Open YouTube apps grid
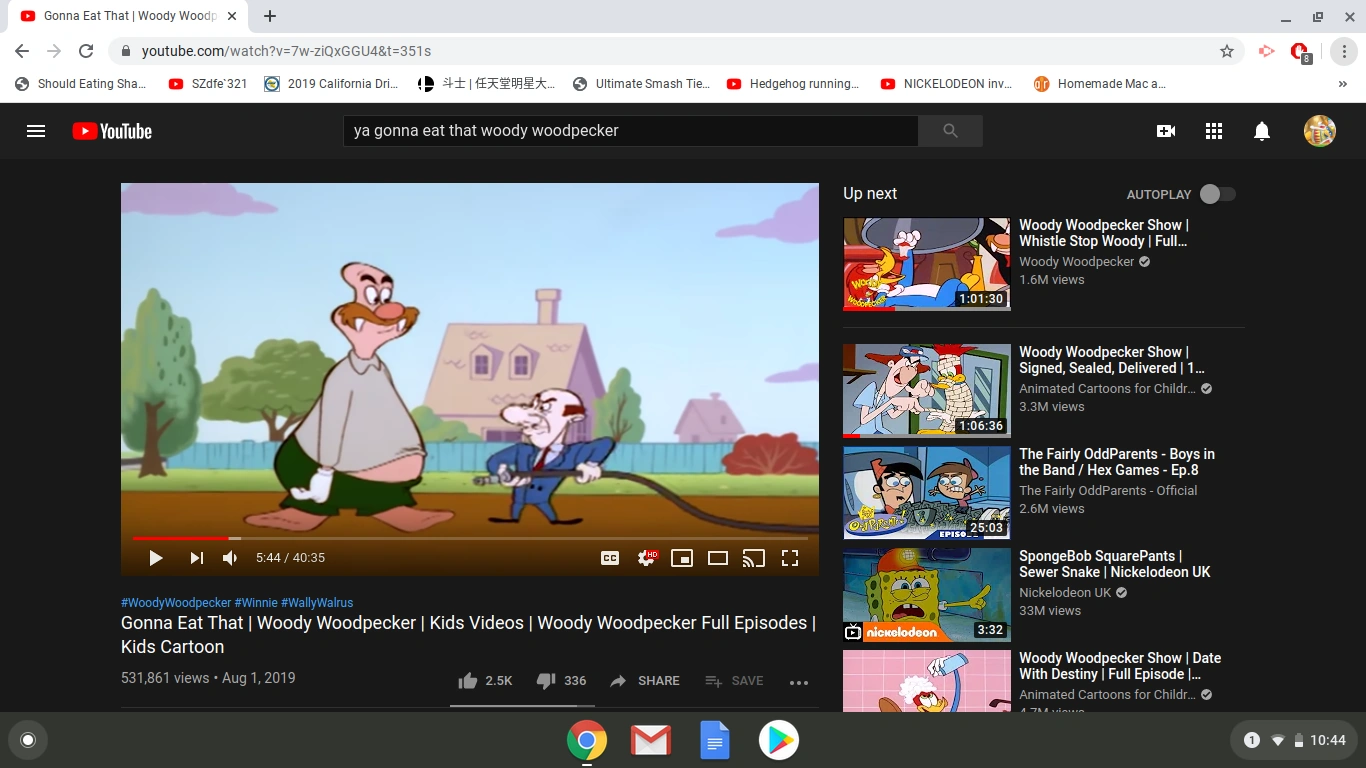Screen dimensions: 1366x768 point(1214,131)
